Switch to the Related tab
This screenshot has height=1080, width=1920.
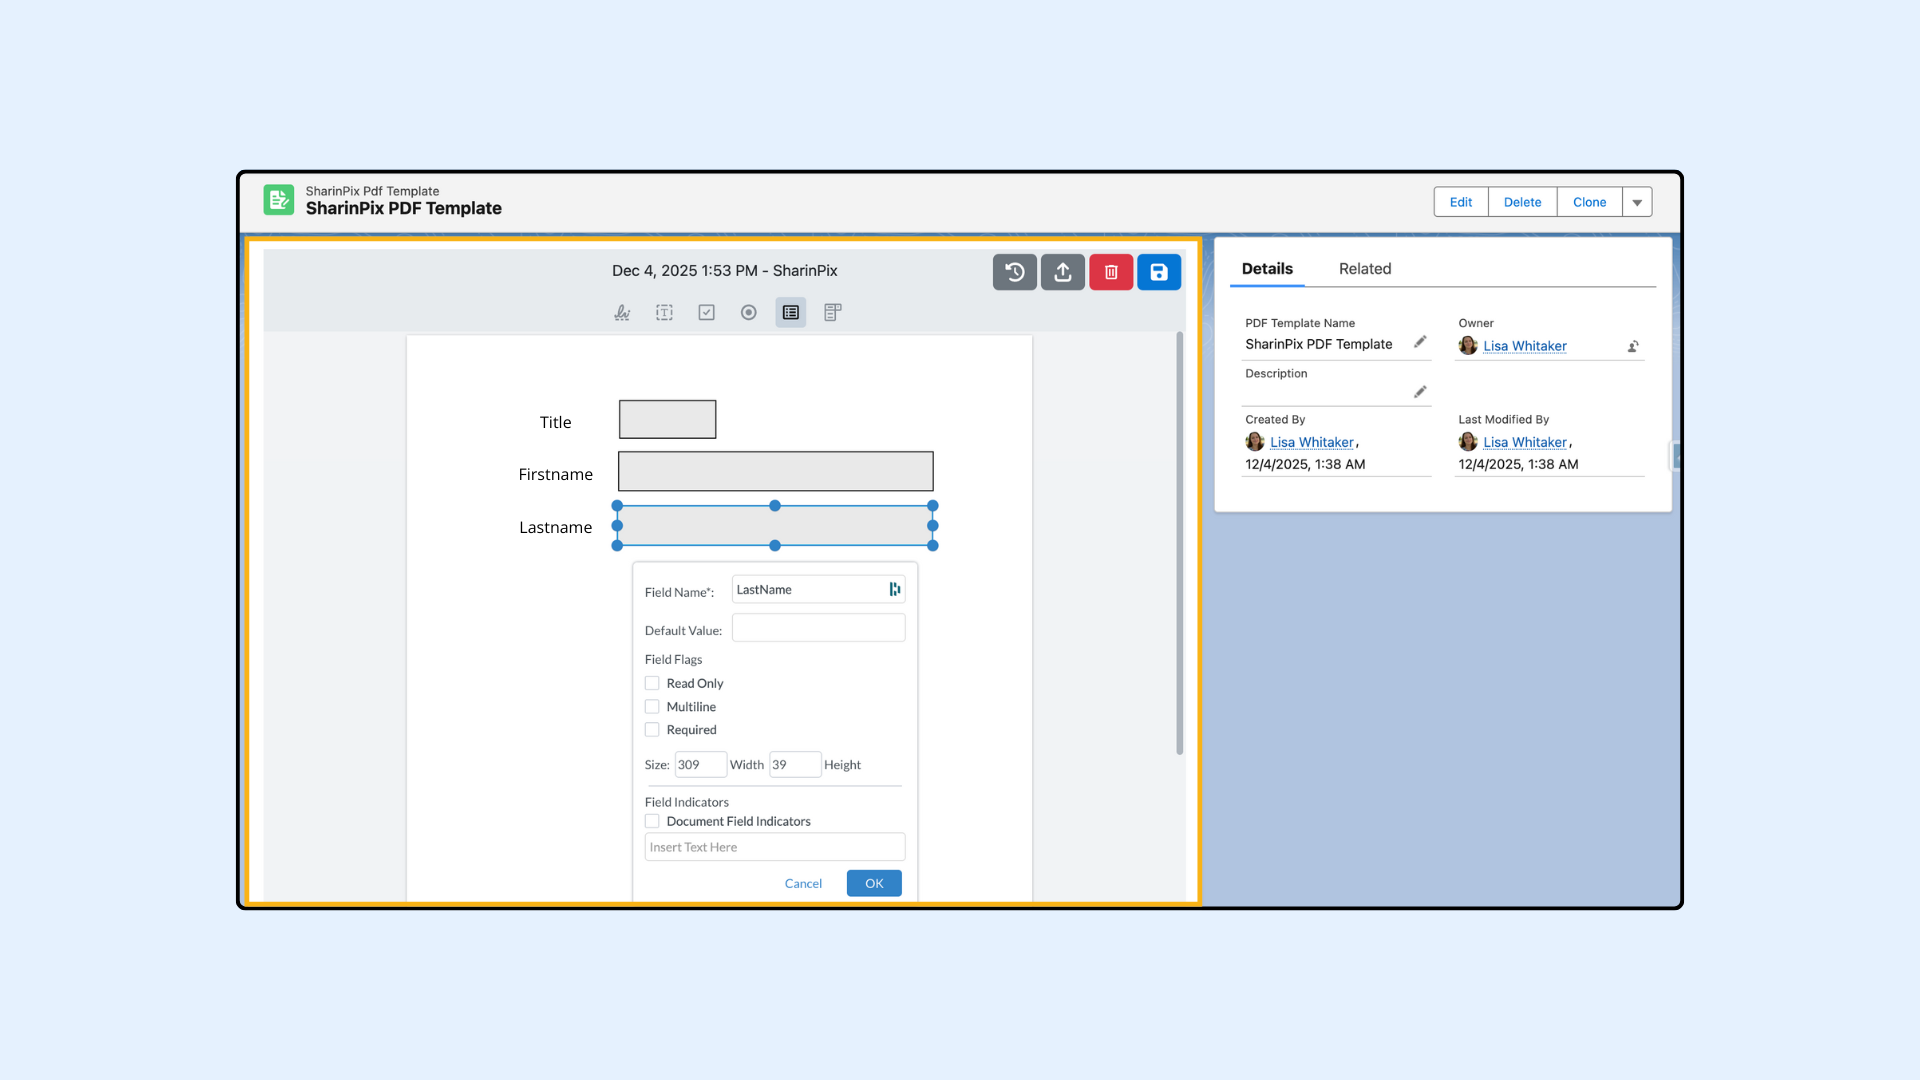(x=1364, y=269)
